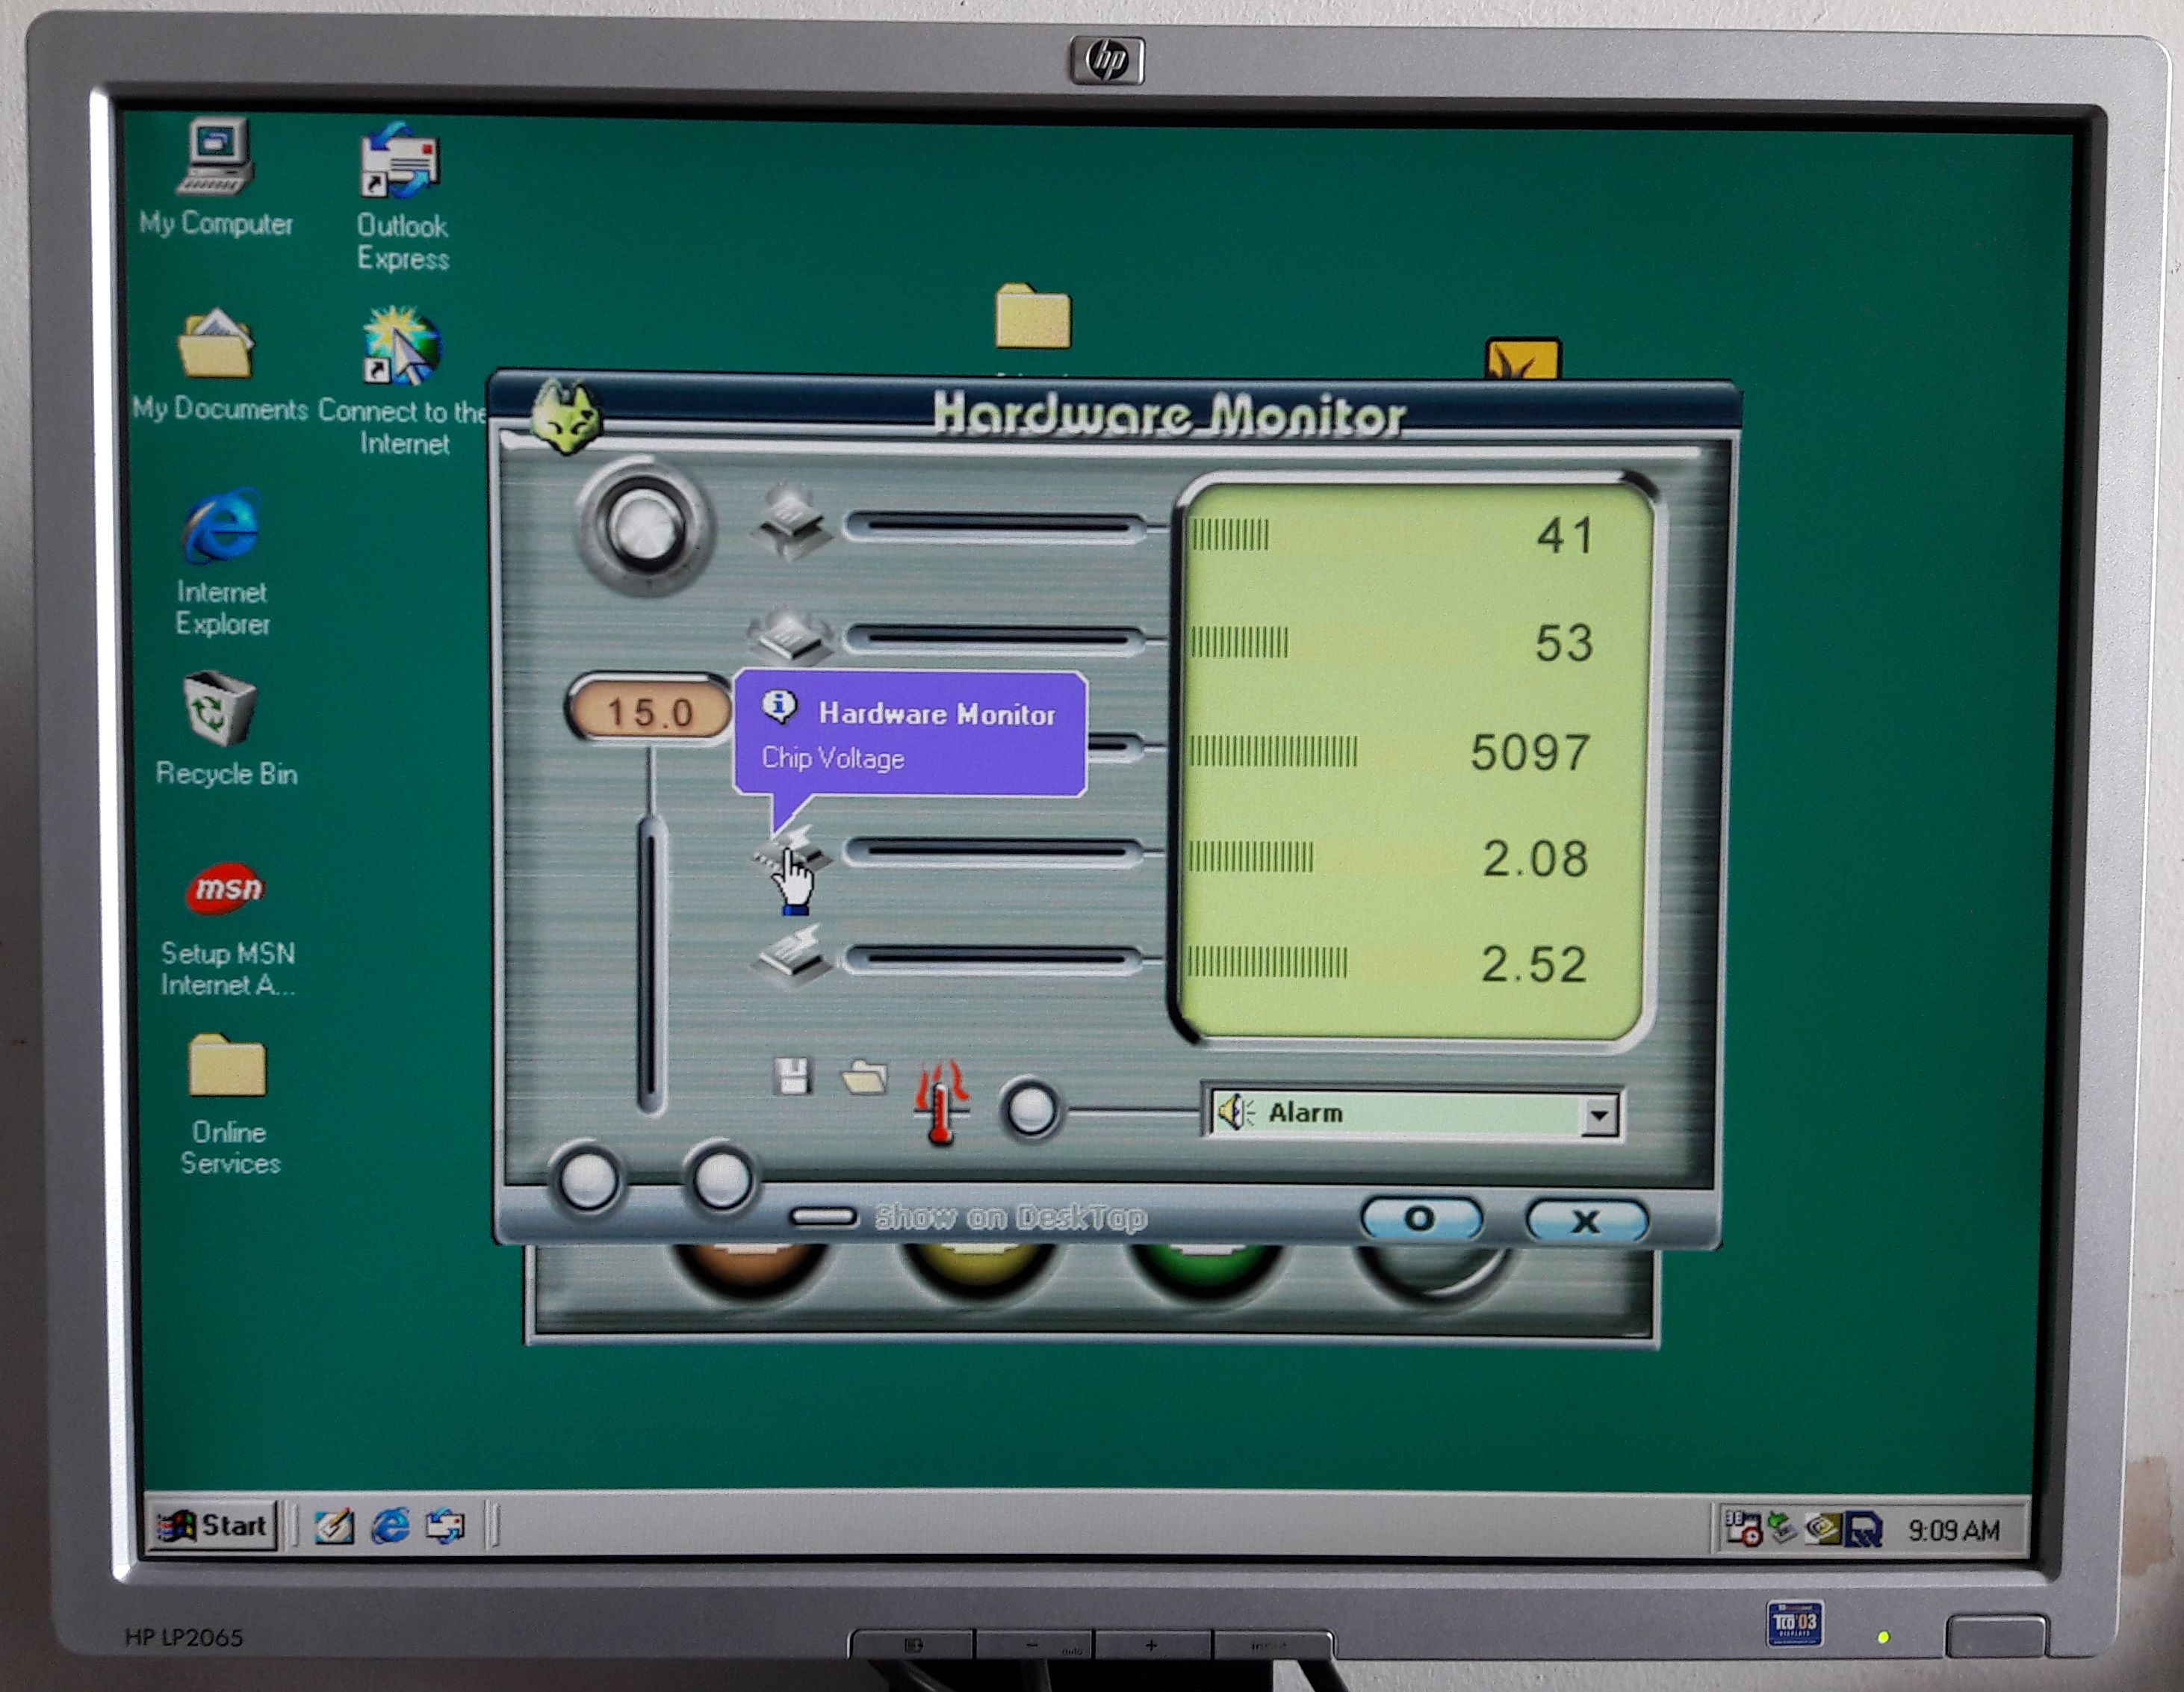2184x1692 pixels.
Task: Toggle the Show on DeskTop switch
Action: coord(823,1217)
